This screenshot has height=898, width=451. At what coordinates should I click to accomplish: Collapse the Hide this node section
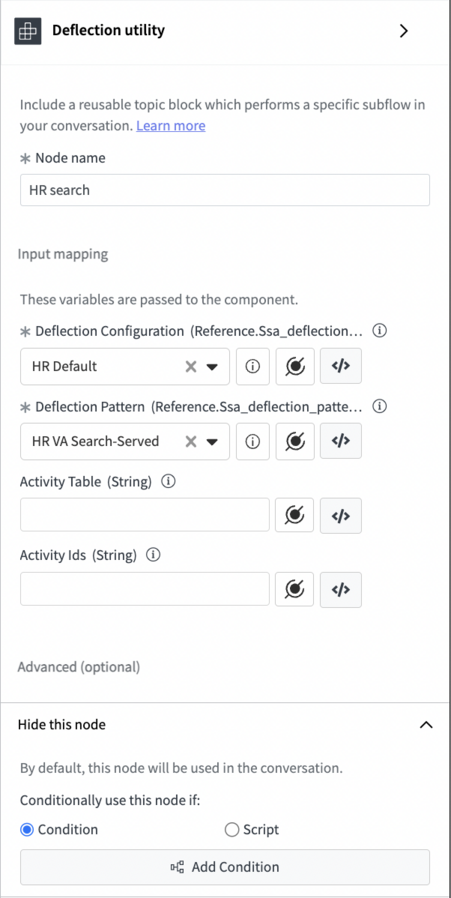point(426,724)
